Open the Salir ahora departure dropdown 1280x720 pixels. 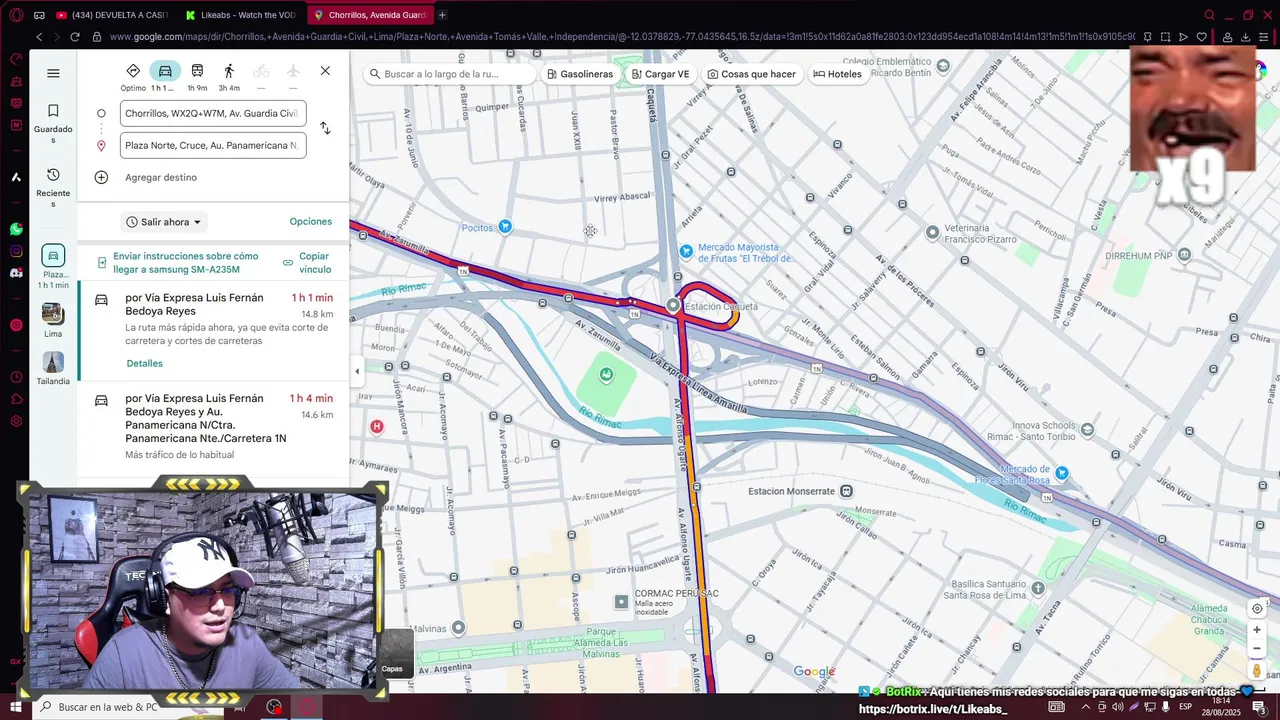164,222
